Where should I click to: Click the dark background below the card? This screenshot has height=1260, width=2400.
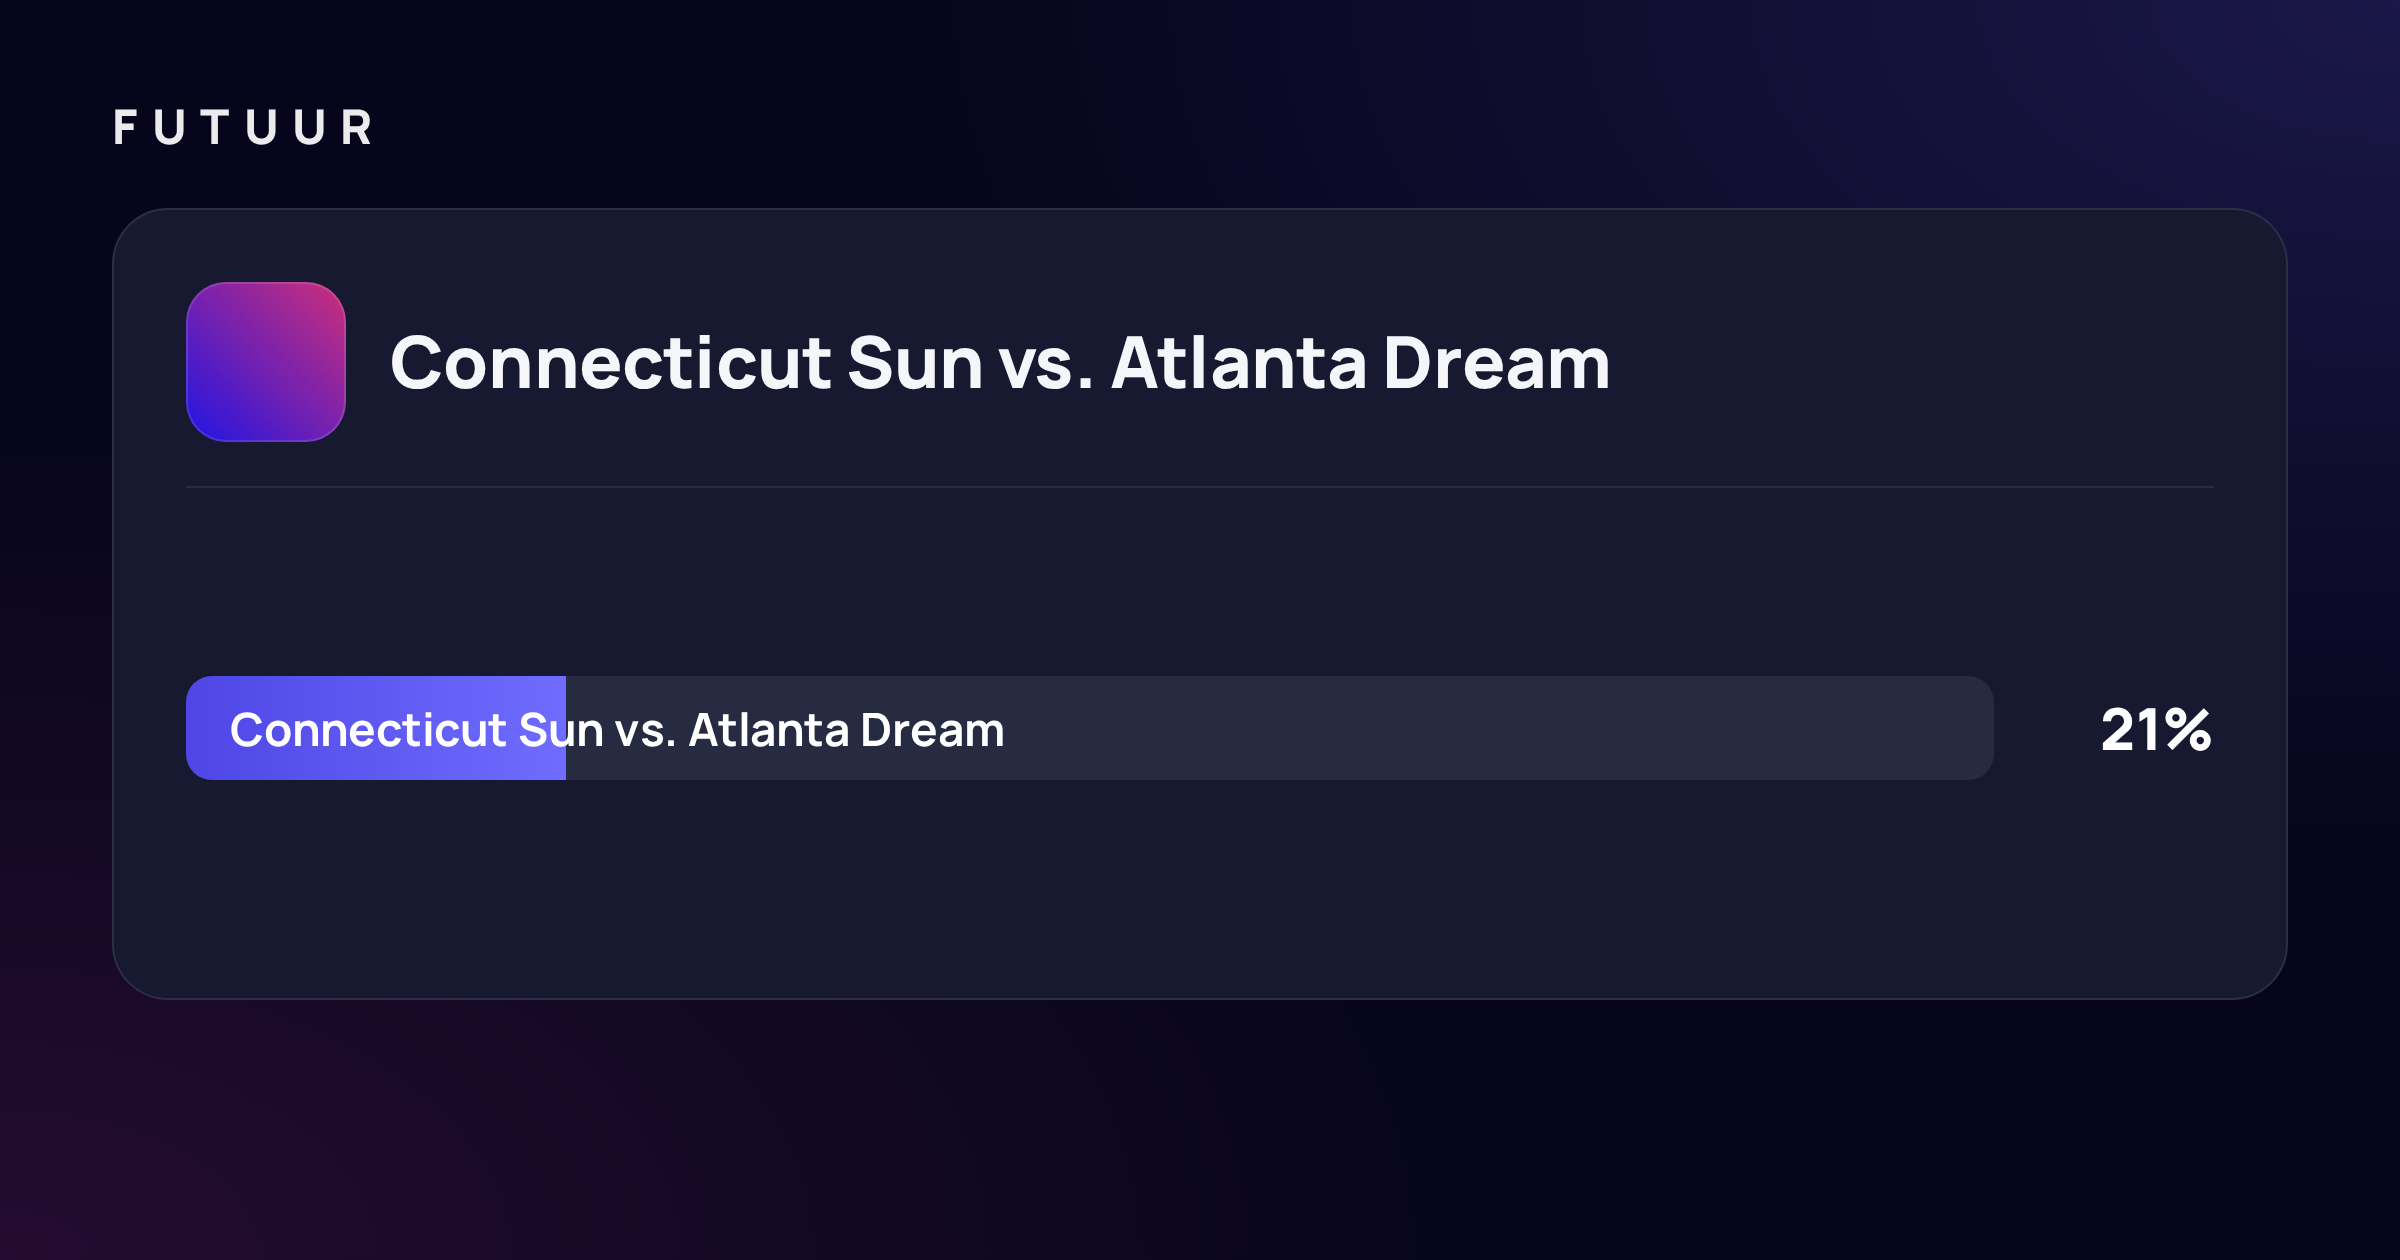click(1200, 1130)
